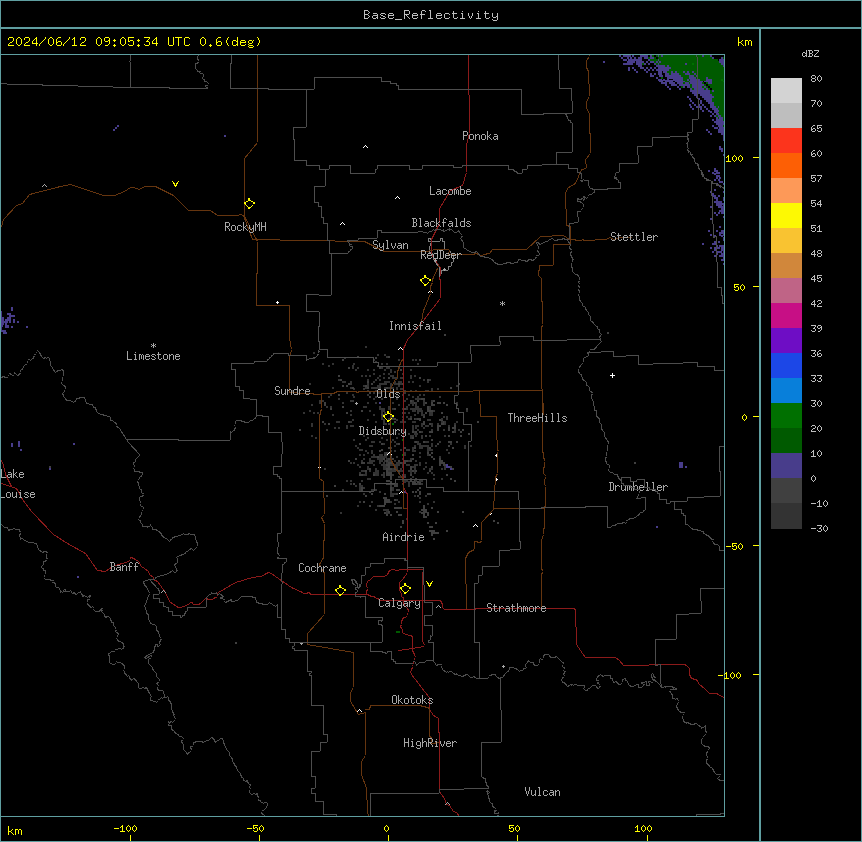Click the Limestone label
Viewport: 862px width, 842px height.
[153, 356]
